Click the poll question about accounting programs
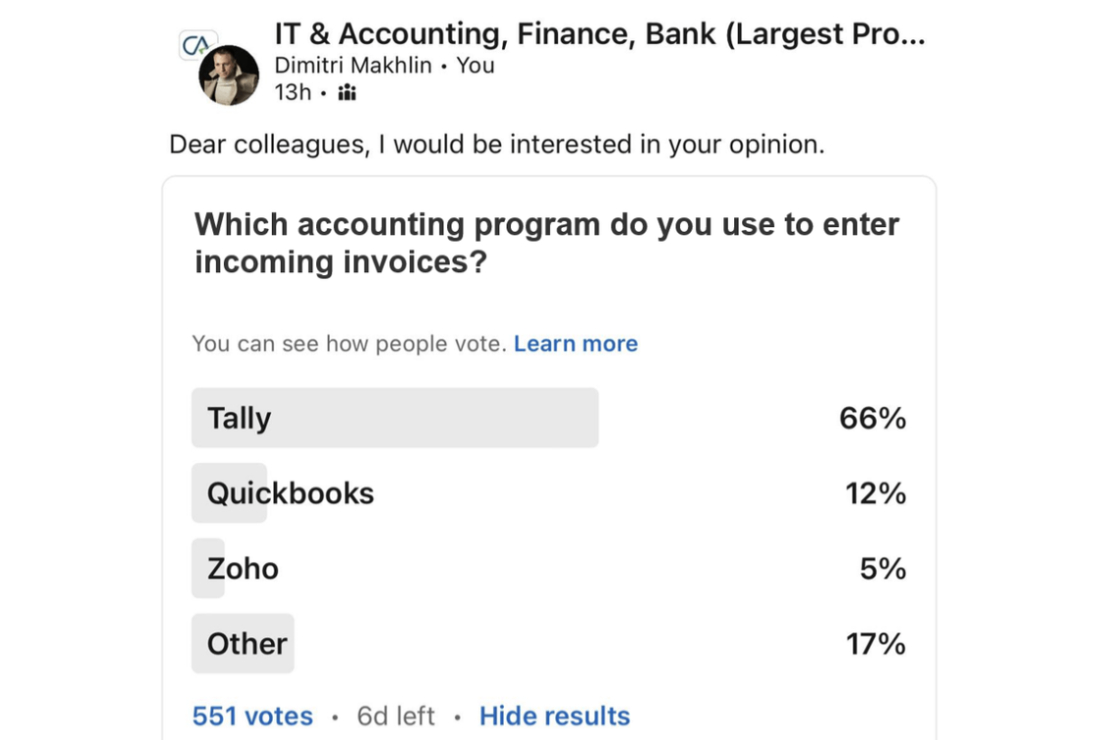 (x=546, y=242)
